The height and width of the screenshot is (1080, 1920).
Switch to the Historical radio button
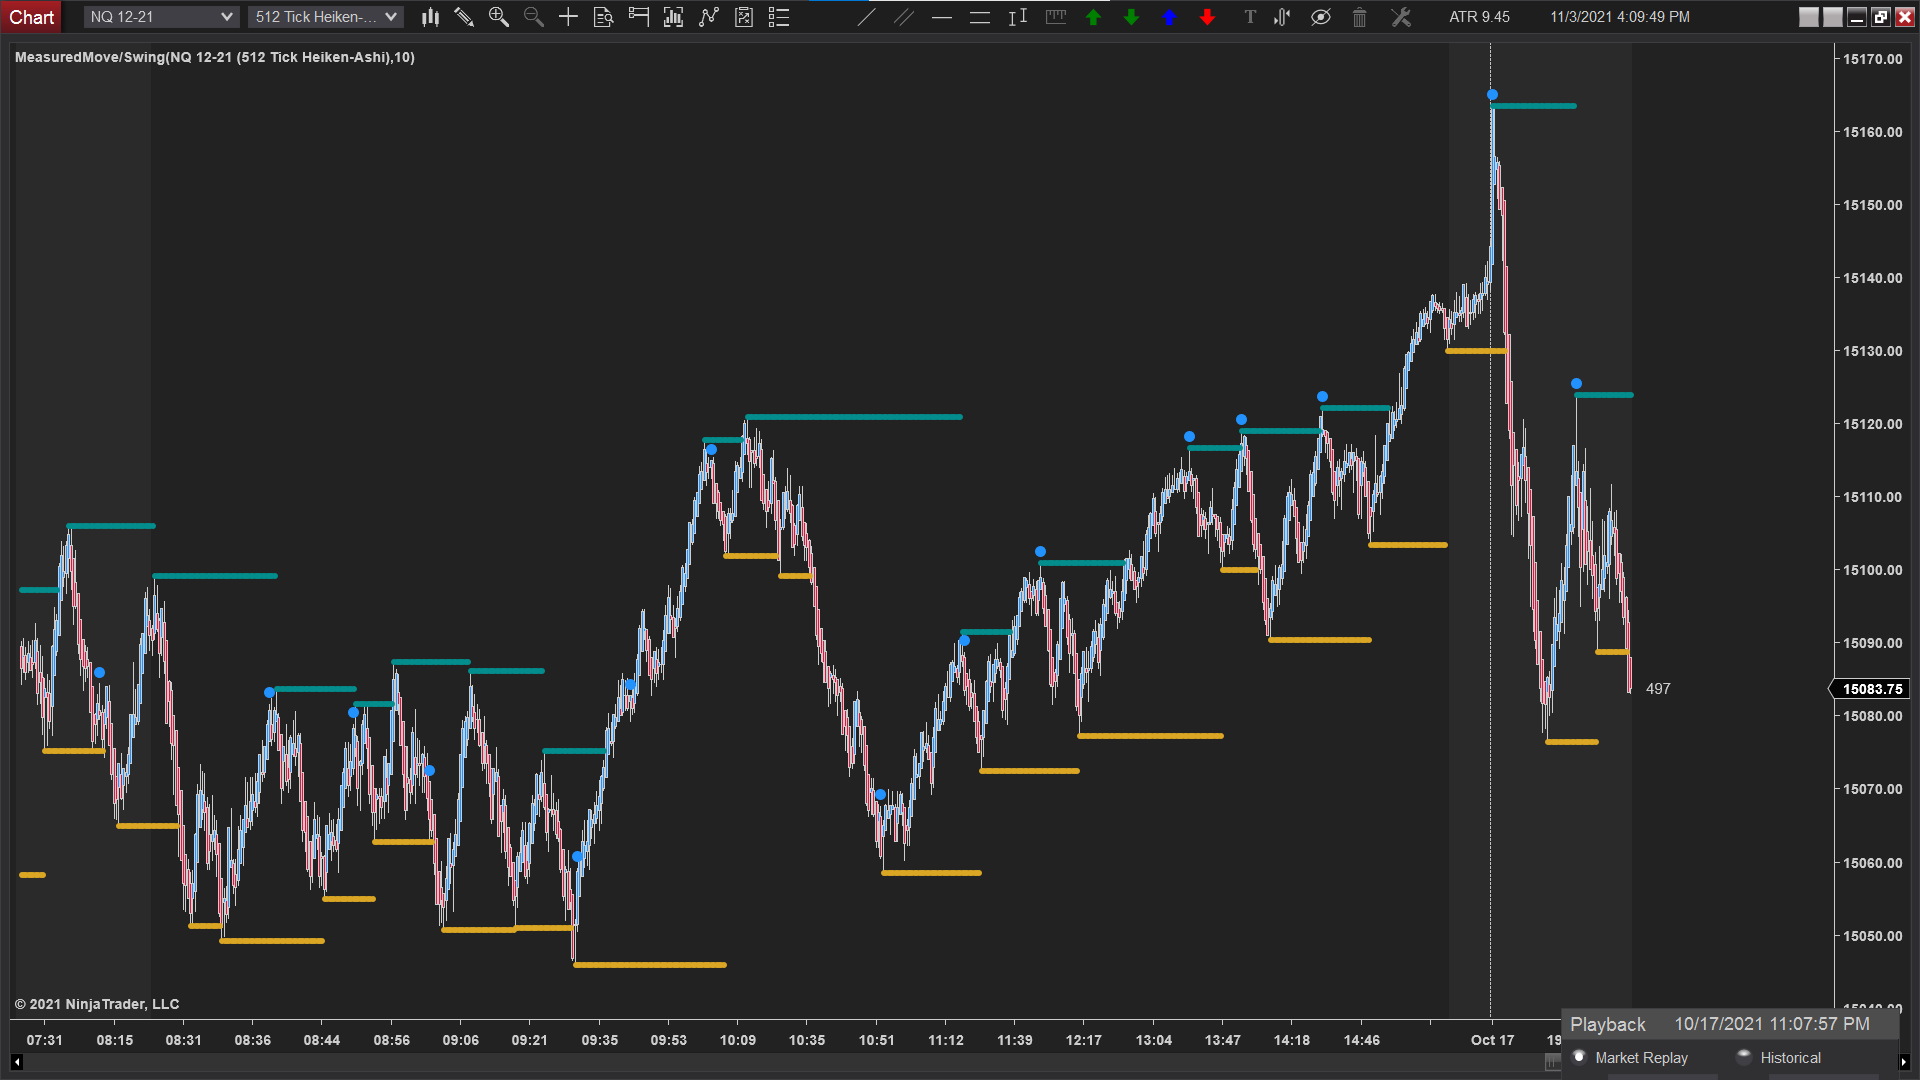[1743, 1057]
